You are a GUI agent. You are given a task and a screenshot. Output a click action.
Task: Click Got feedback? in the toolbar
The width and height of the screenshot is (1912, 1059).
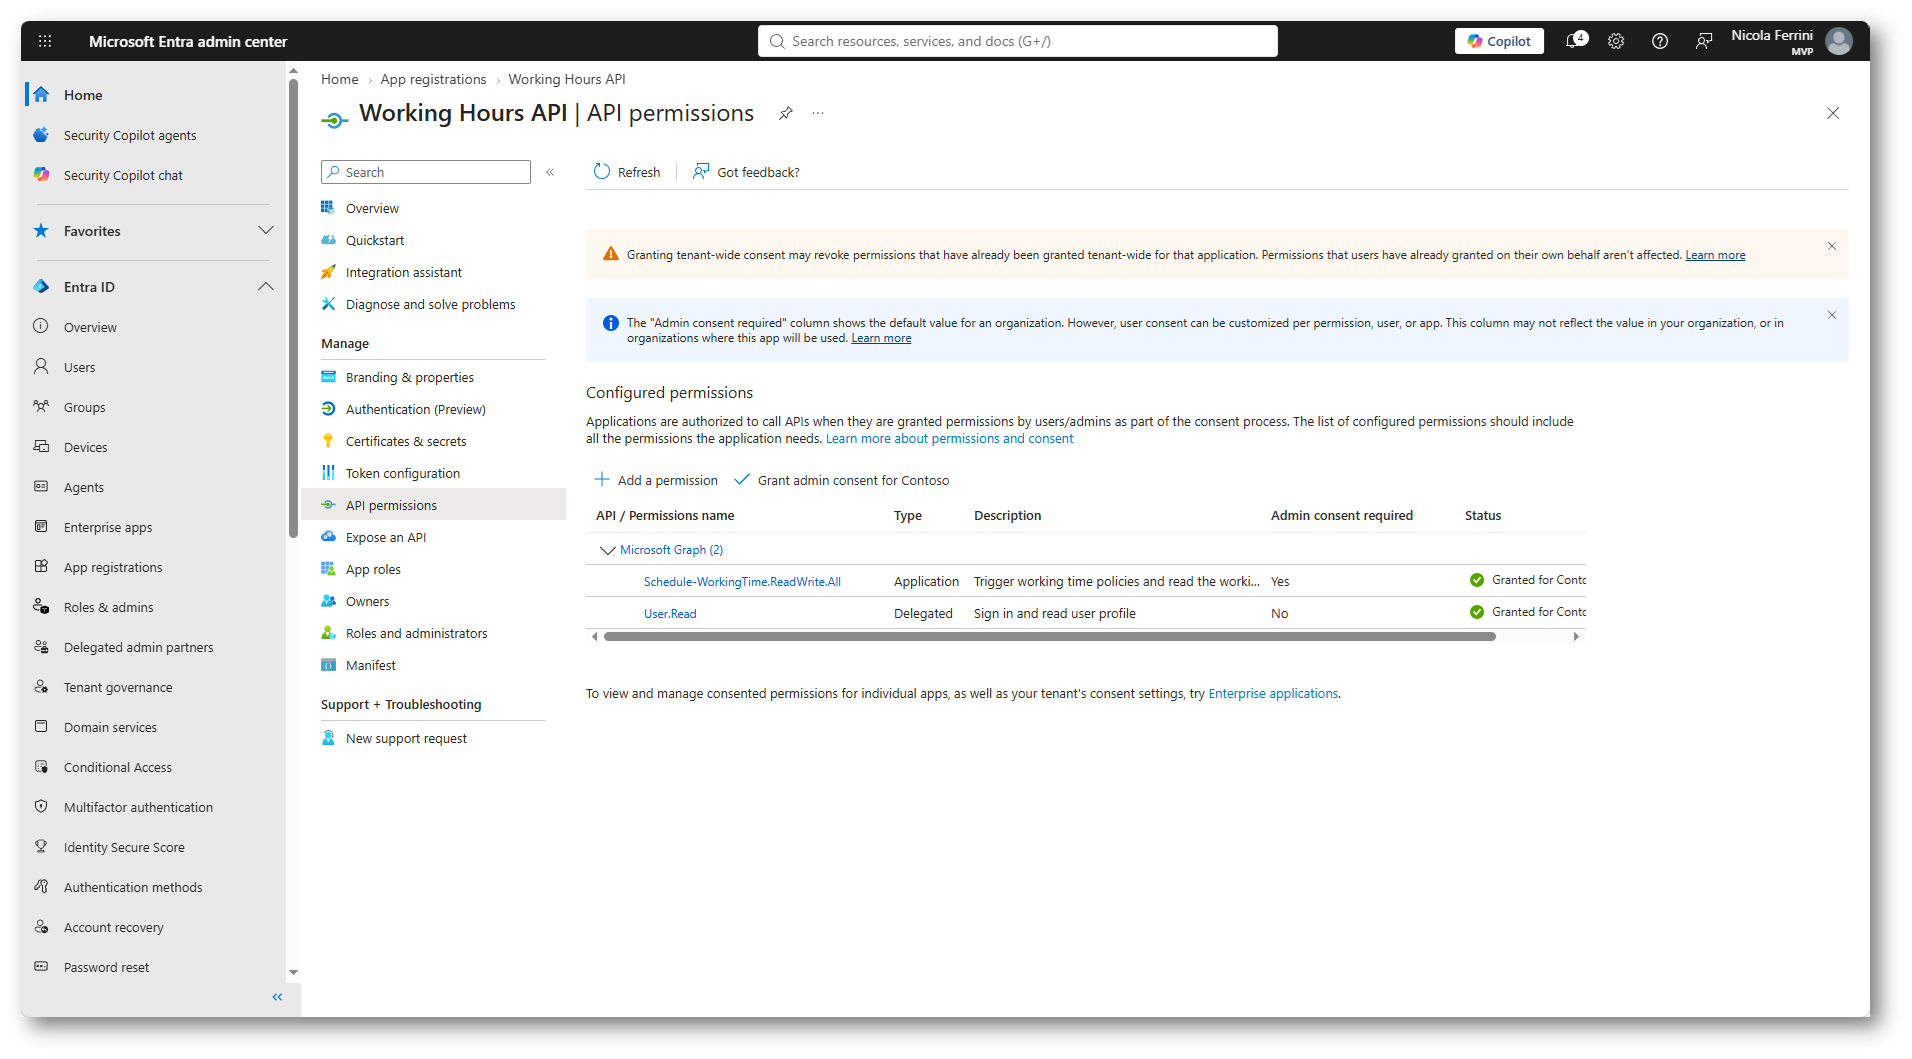[746, 172]
